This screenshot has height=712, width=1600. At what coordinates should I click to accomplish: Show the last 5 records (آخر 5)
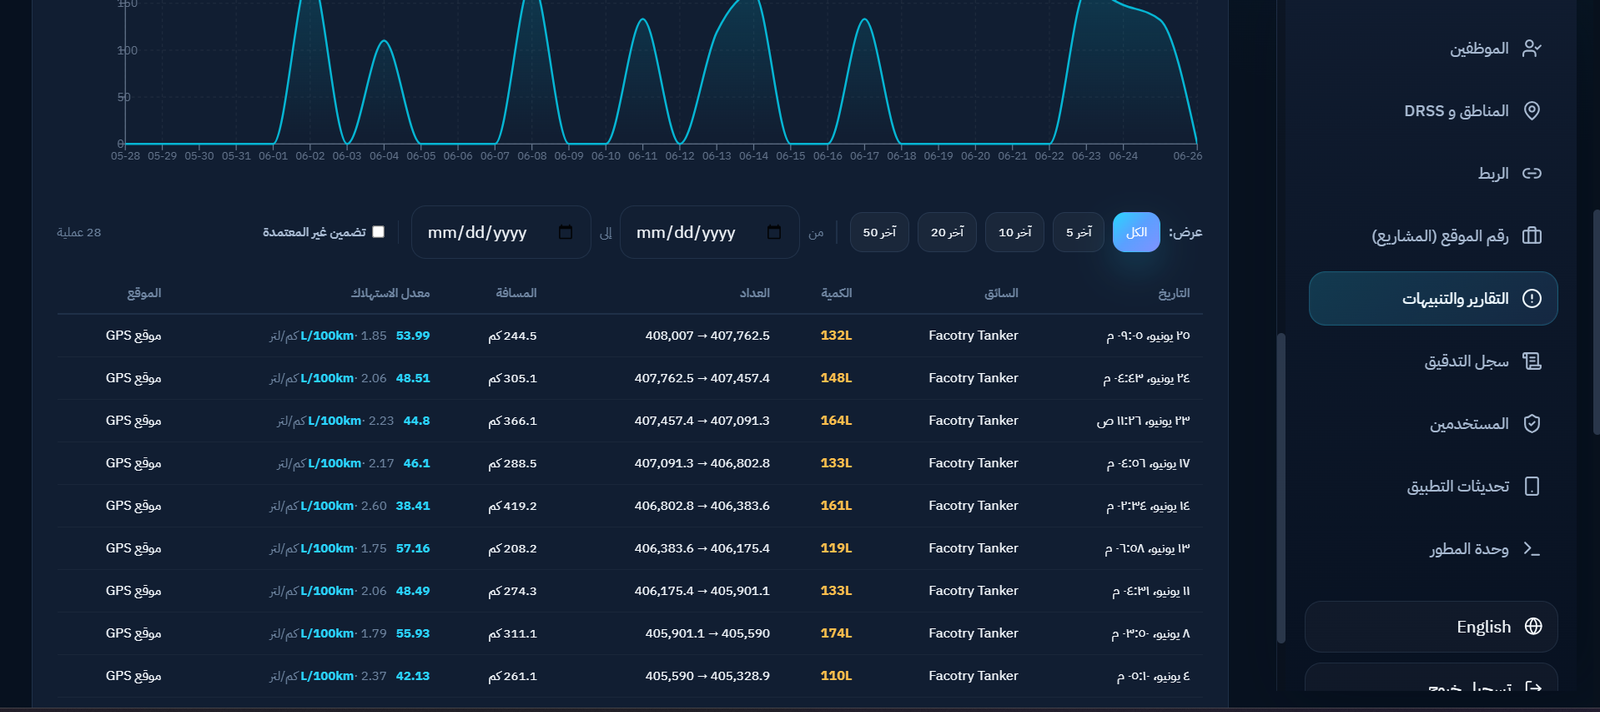[1078, 232]
